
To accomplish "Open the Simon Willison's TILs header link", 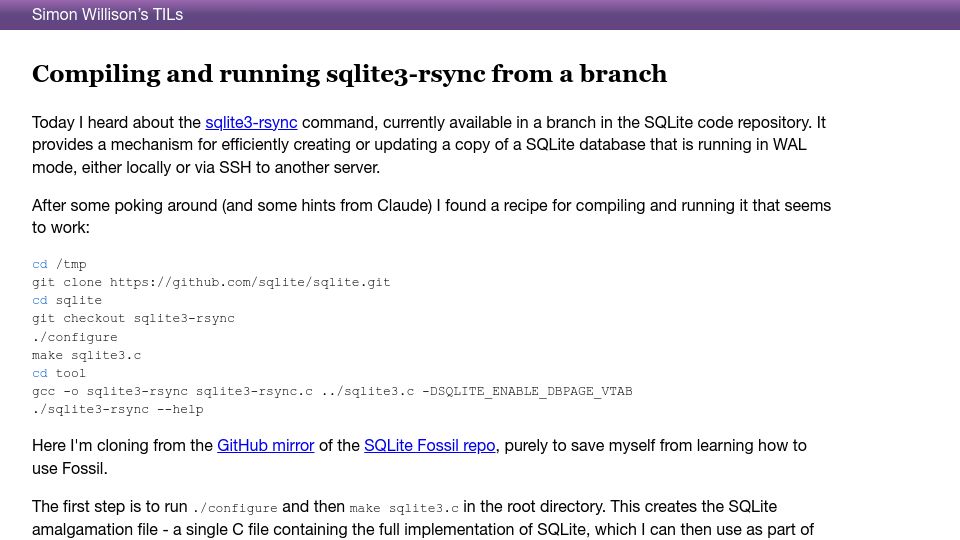I will point(107,14).
